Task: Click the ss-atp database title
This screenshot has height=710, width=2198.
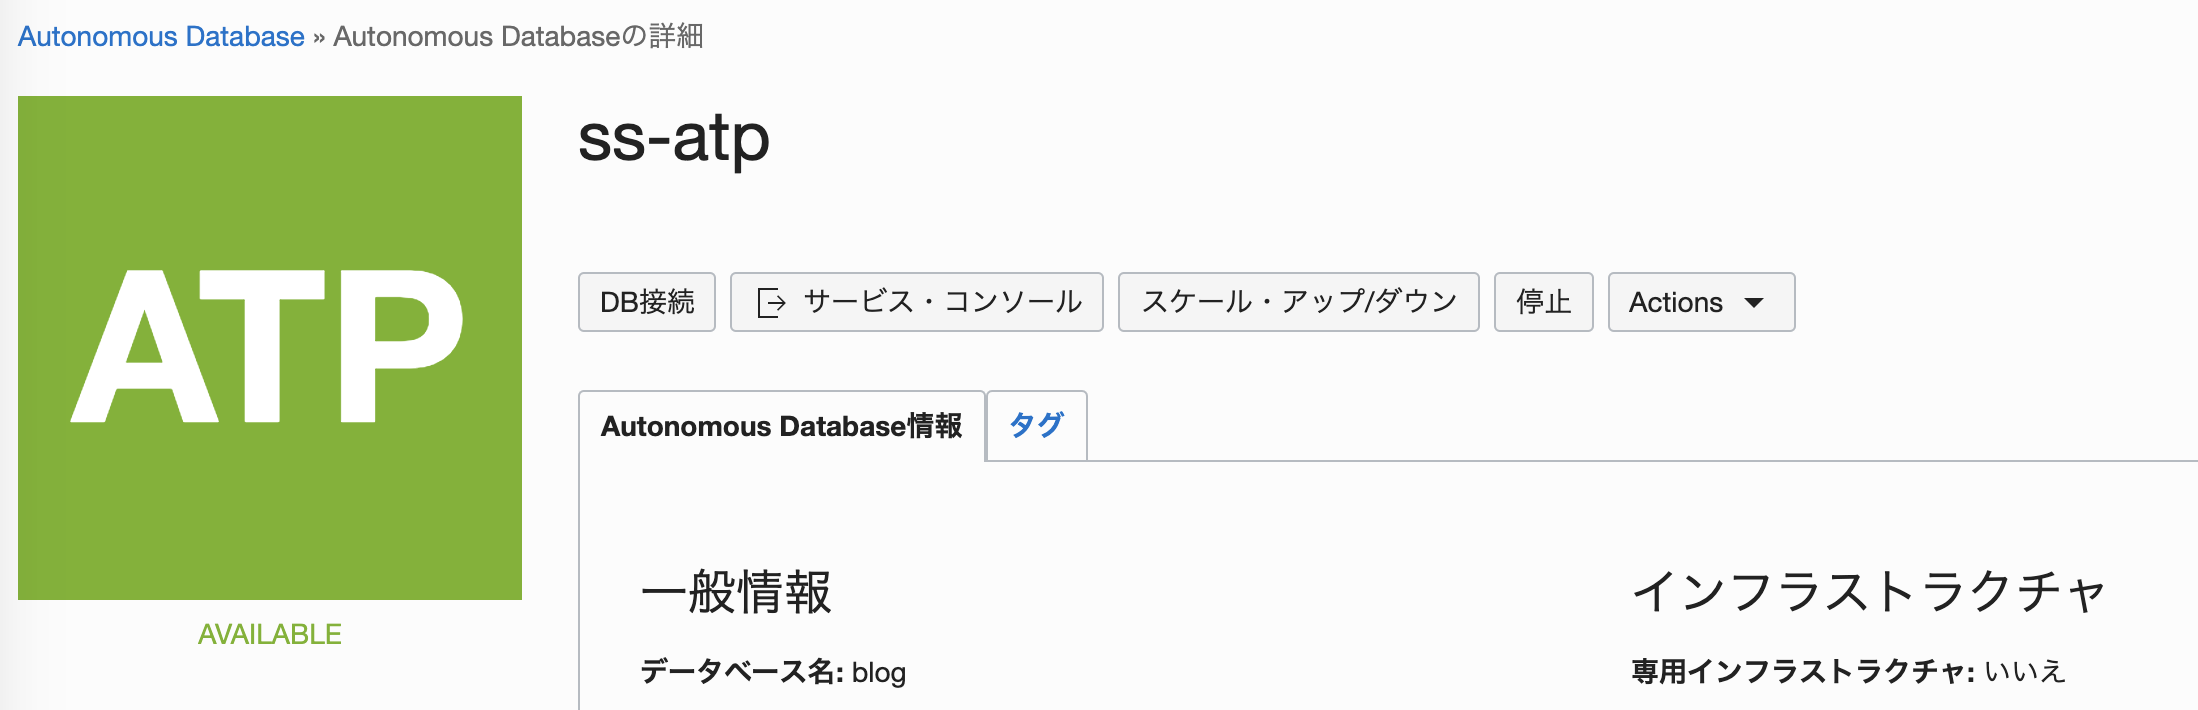Action: coord(674,139)
